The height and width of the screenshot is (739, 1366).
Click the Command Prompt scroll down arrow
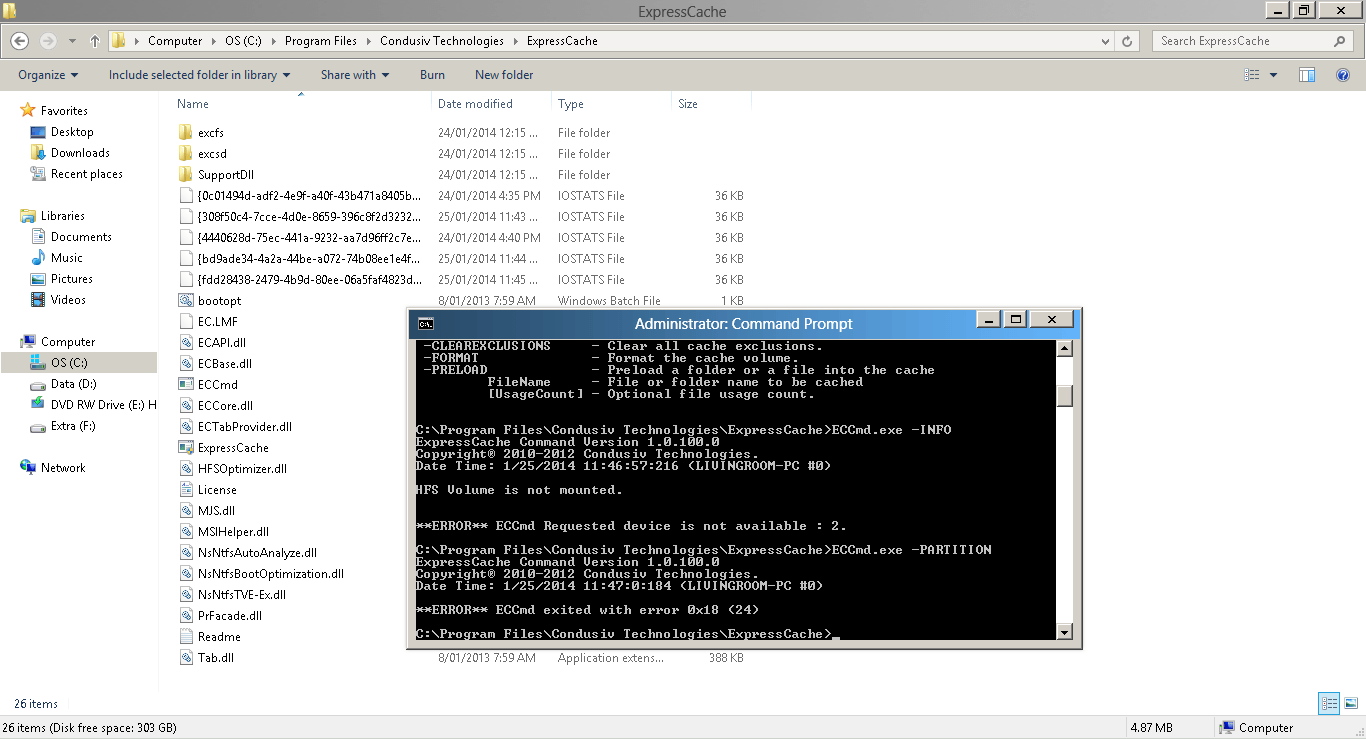pos(1065,632)
